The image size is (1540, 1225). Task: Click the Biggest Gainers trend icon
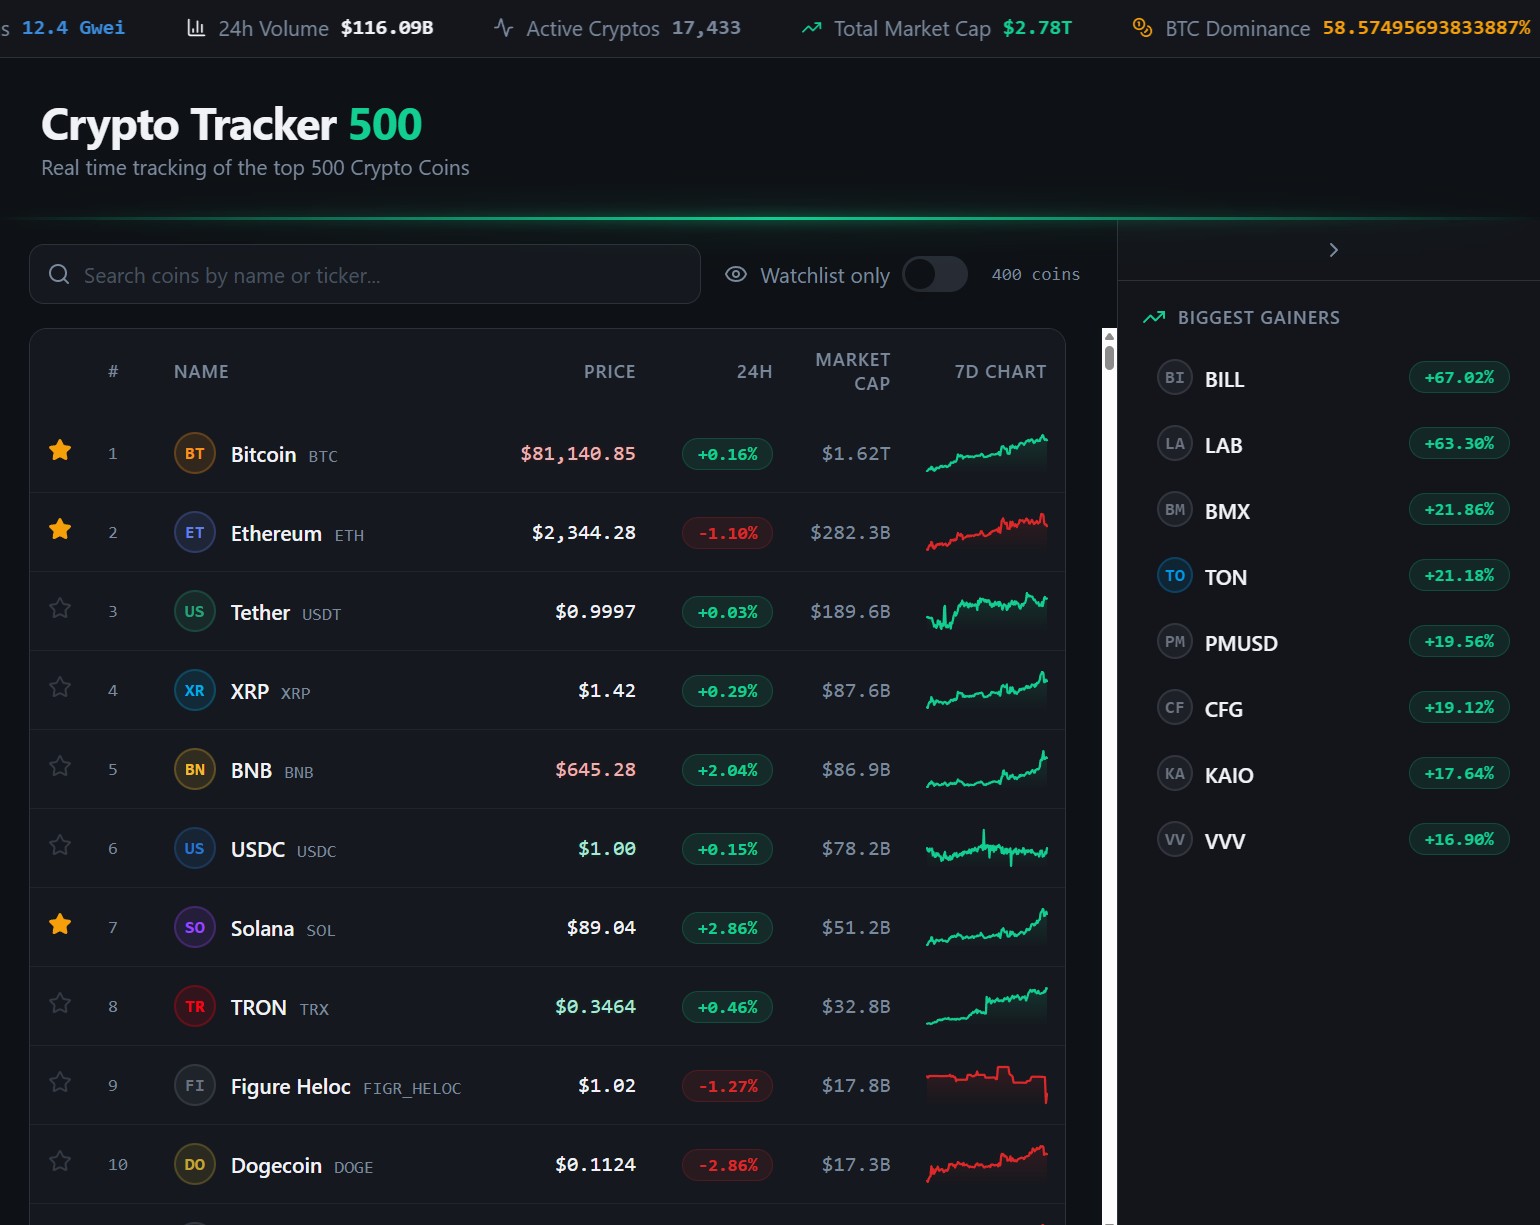[x=1154, y=317]
